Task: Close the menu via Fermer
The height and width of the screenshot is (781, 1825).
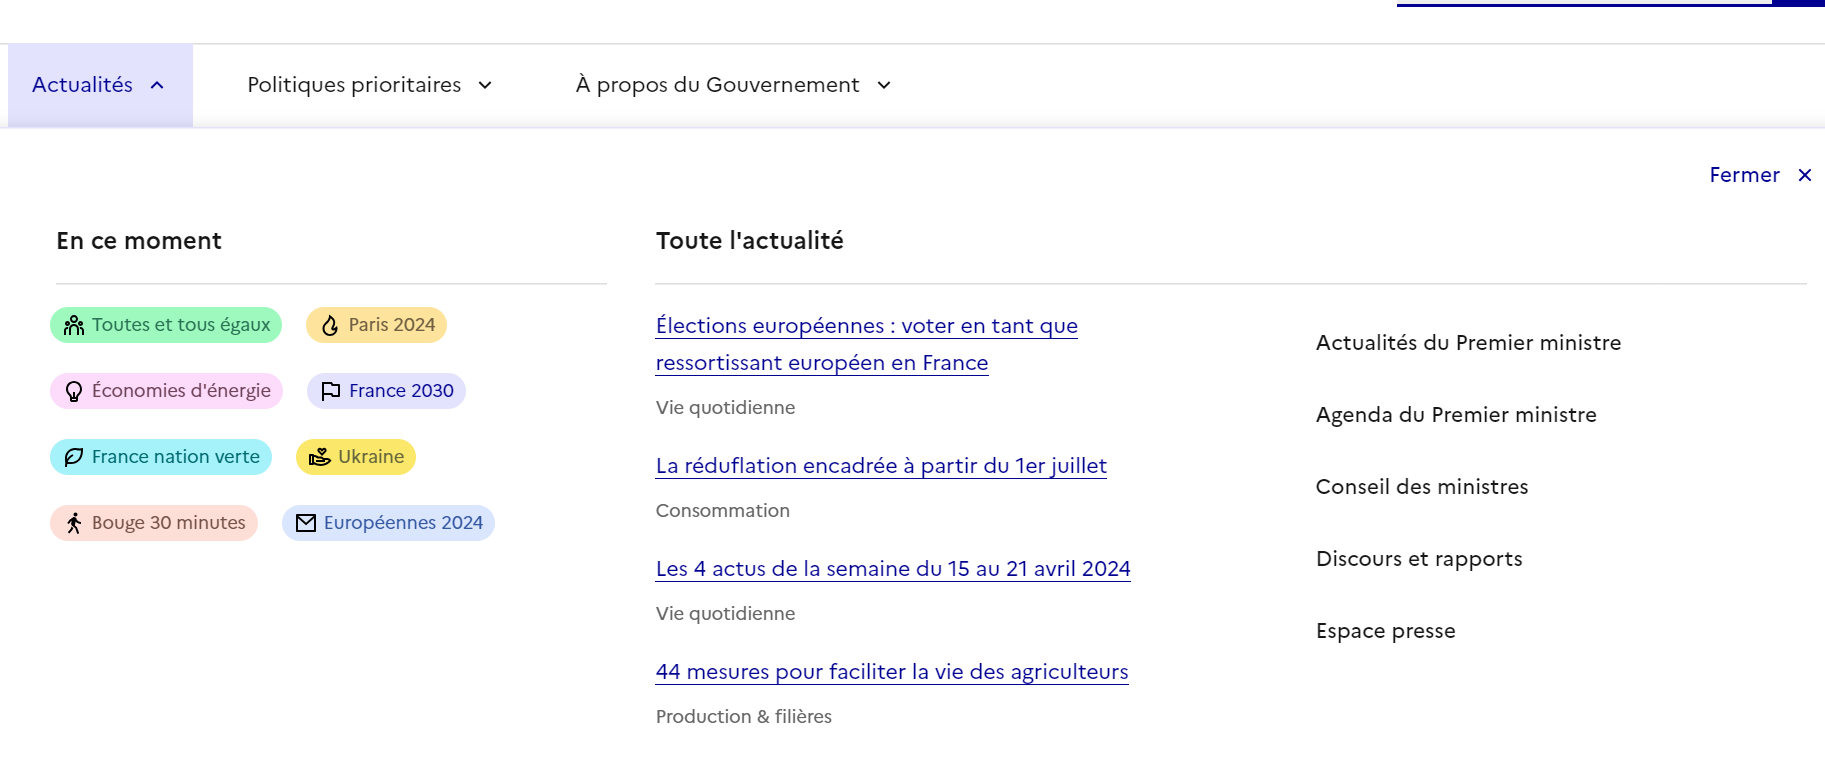Action: tap(1760, 175)
